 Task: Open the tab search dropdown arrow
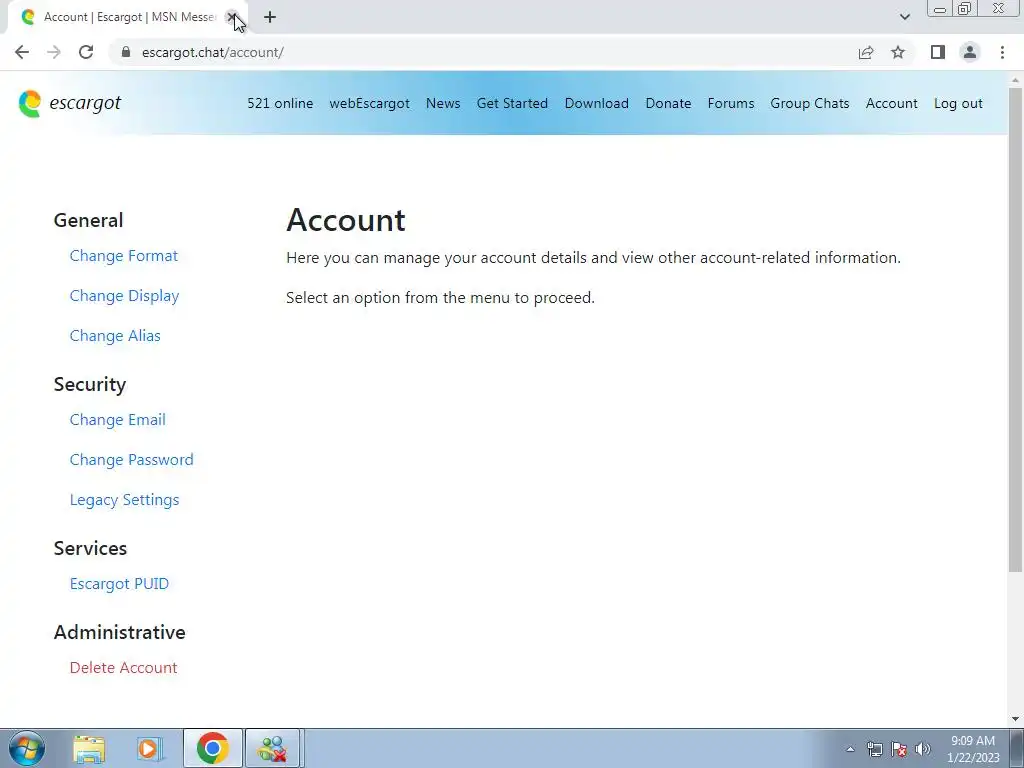[904, 17]
